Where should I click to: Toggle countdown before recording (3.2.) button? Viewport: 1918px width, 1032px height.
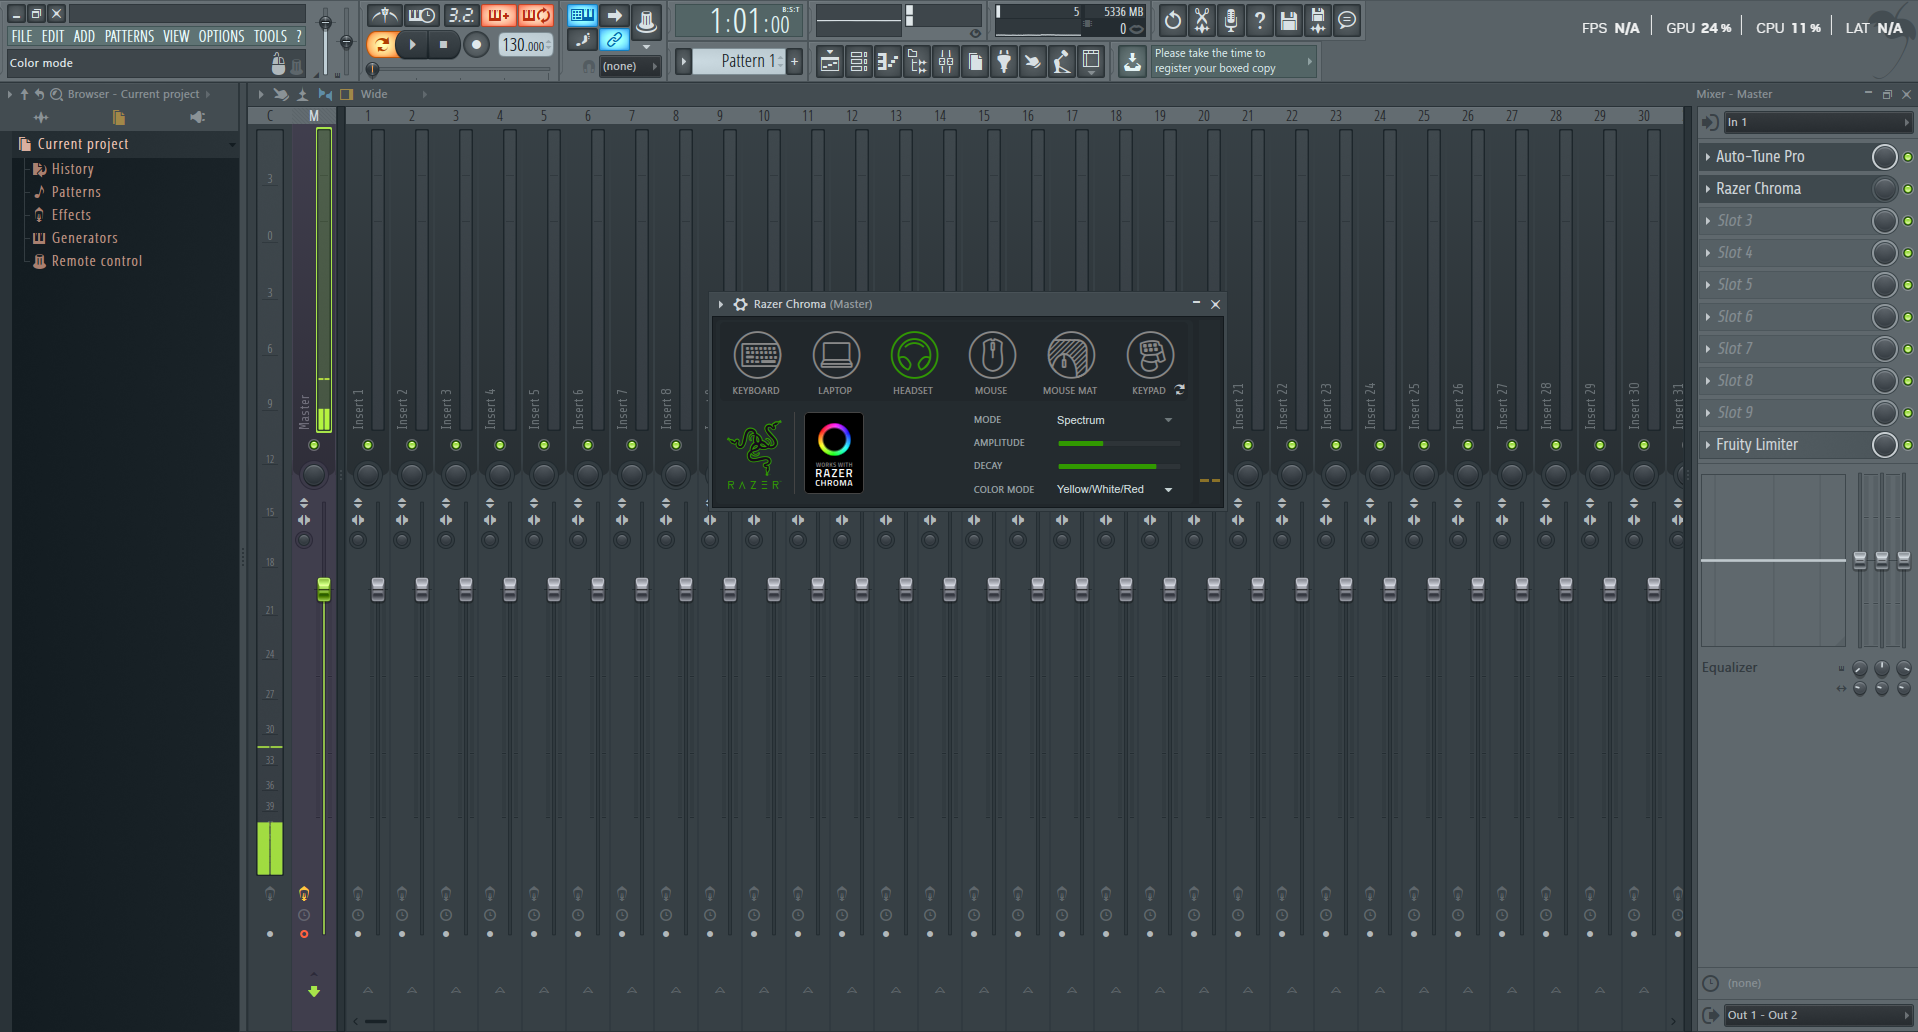[x=461, y=15]
